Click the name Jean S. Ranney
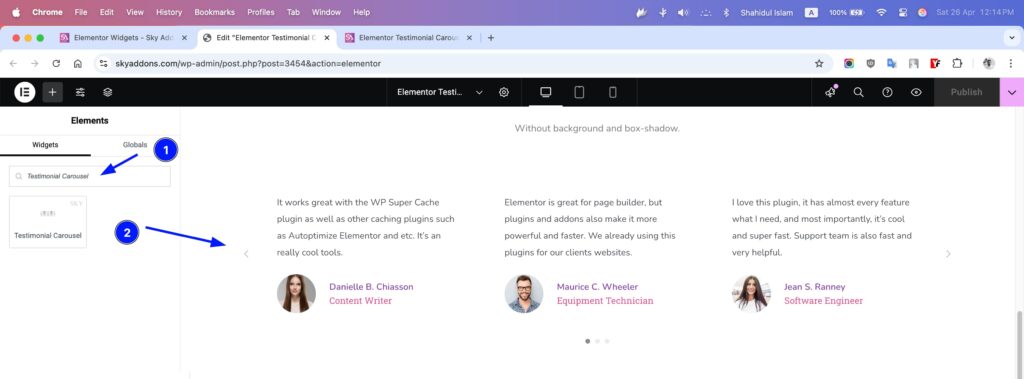Image resolution: width=1024 pixels, height=379 pixels. point(814,286)
